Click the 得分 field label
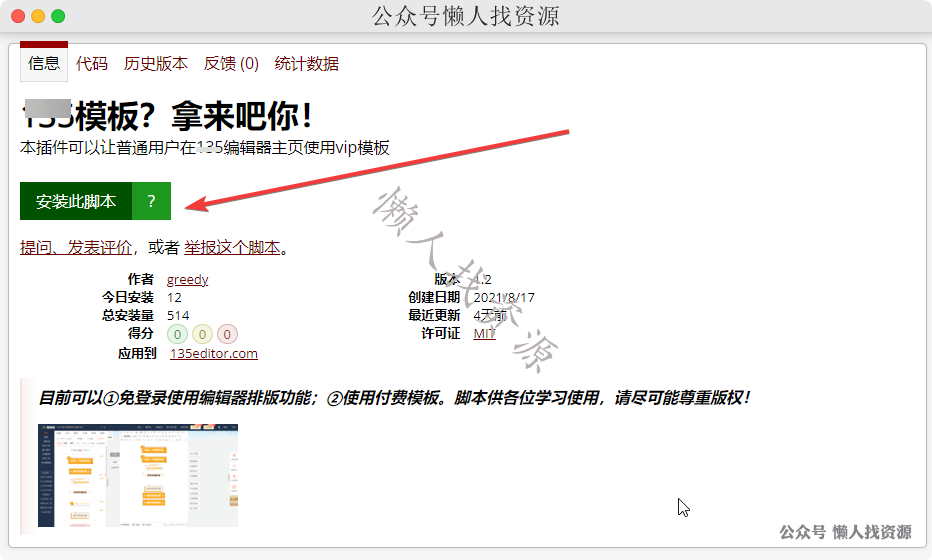Image resolution: width=932 pixels, height=560 pixels. (141, 334)
